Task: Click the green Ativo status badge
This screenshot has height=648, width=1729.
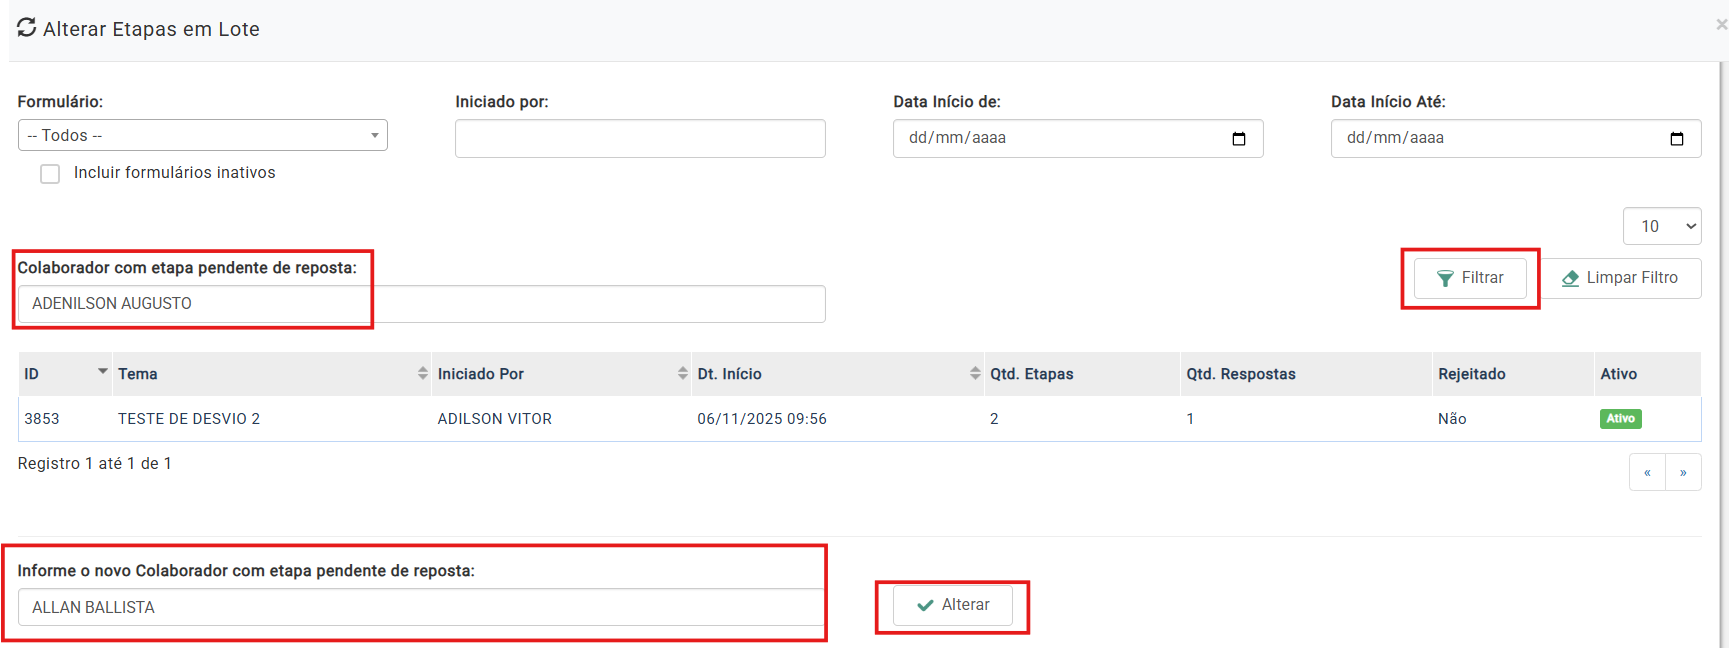Action: click(x=1620, y=419)
